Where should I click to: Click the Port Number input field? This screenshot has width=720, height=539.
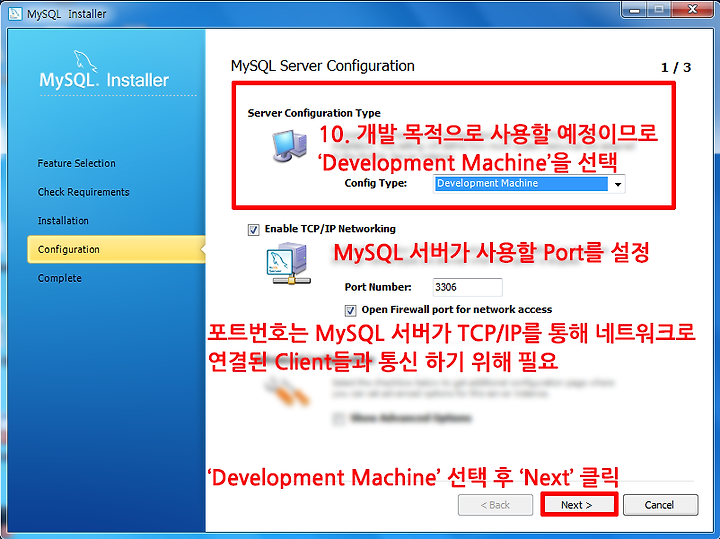pyautogui.click(x=467, y=287)
